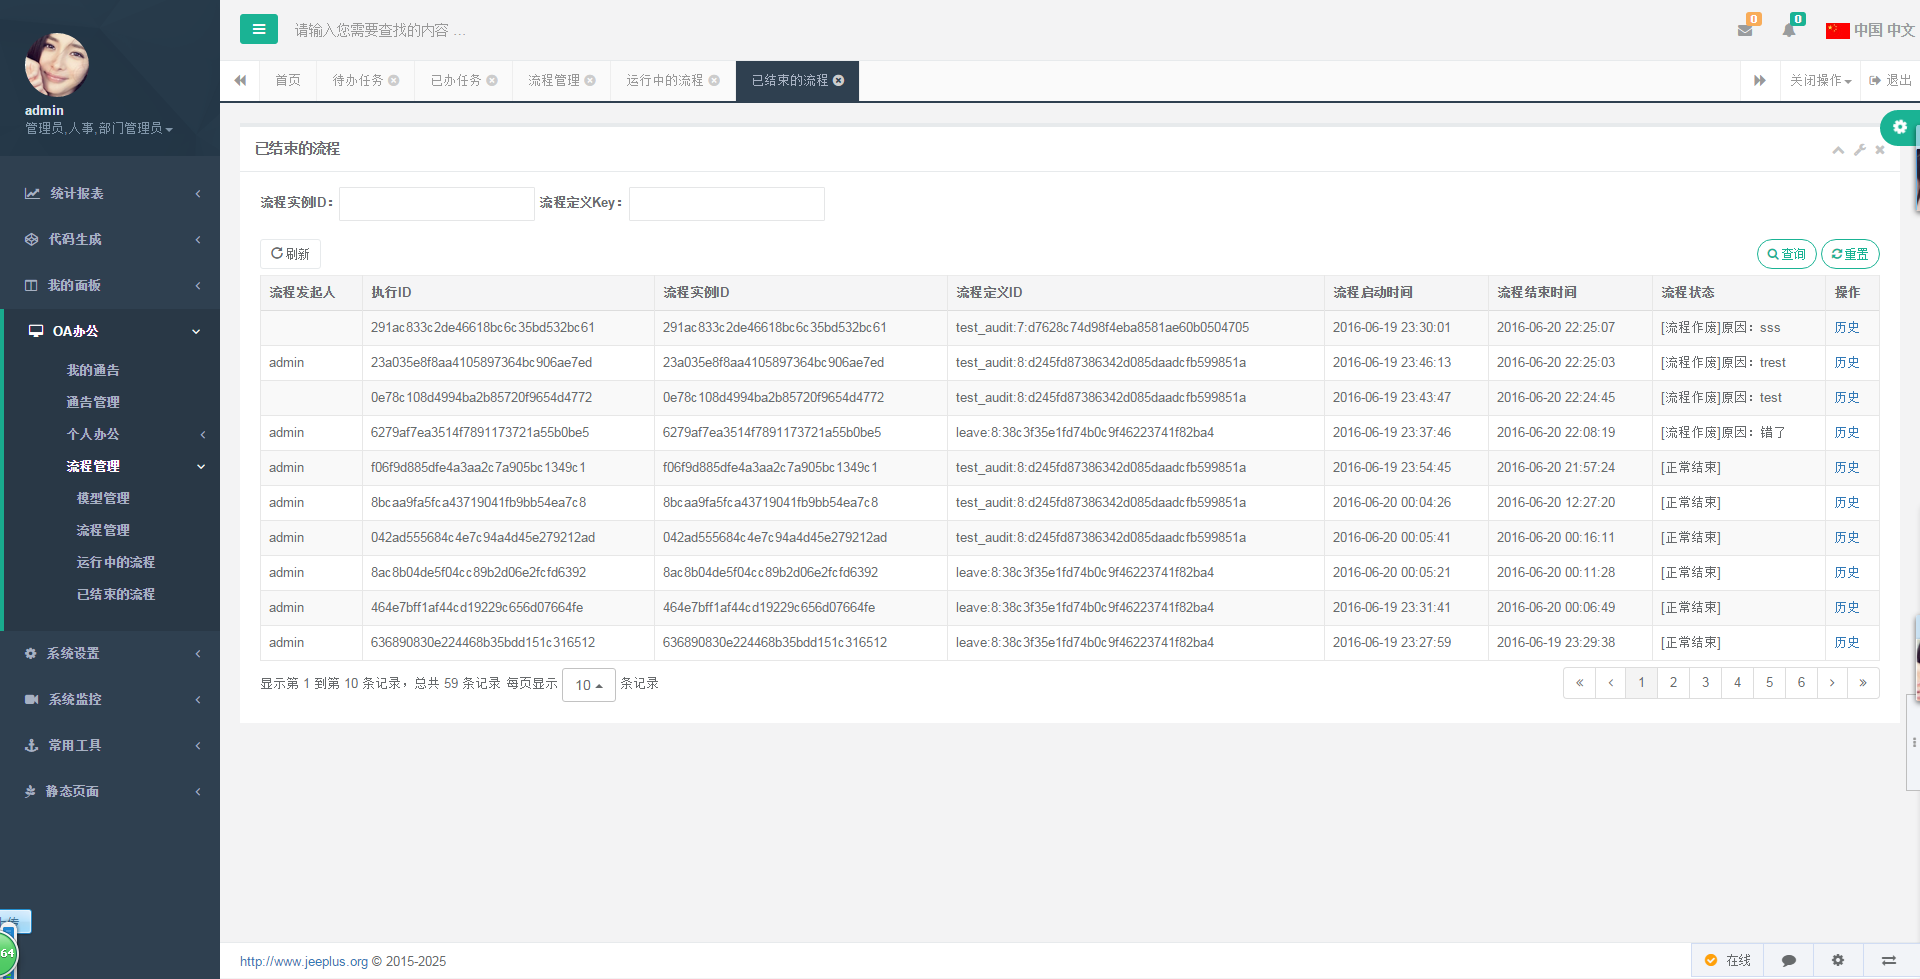Expand the 我的面板 sidebar menu
This screenshot has height=979, width=1920.
(110, 285)
